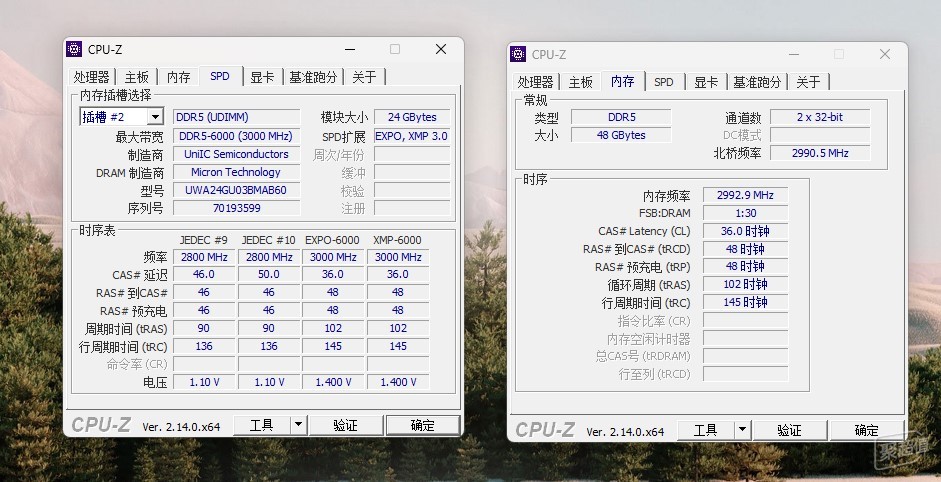
Task: Click JEDEC #9 column header
Action: pyautogui.click(x=204, y=239)
